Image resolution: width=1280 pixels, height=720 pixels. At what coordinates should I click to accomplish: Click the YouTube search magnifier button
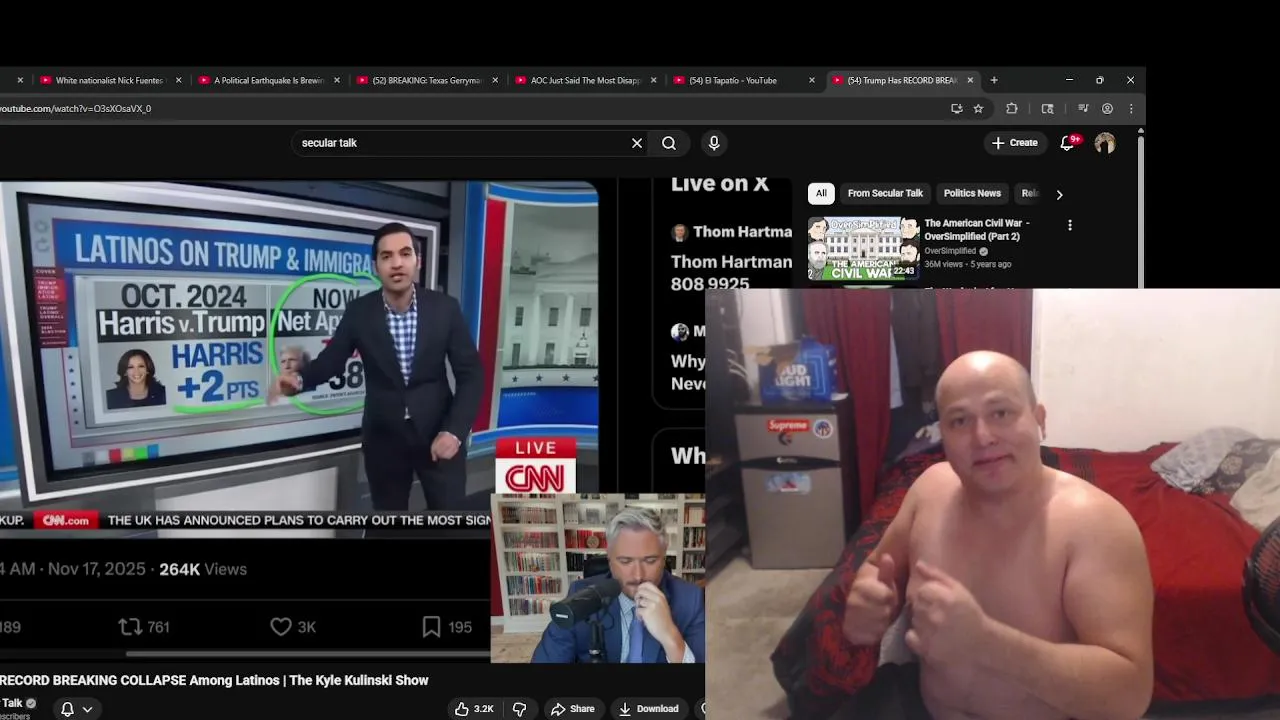669,143
